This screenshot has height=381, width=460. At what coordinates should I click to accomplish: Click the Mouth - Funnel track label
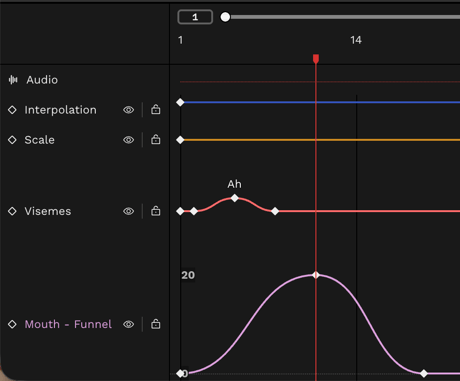(68, 324)
